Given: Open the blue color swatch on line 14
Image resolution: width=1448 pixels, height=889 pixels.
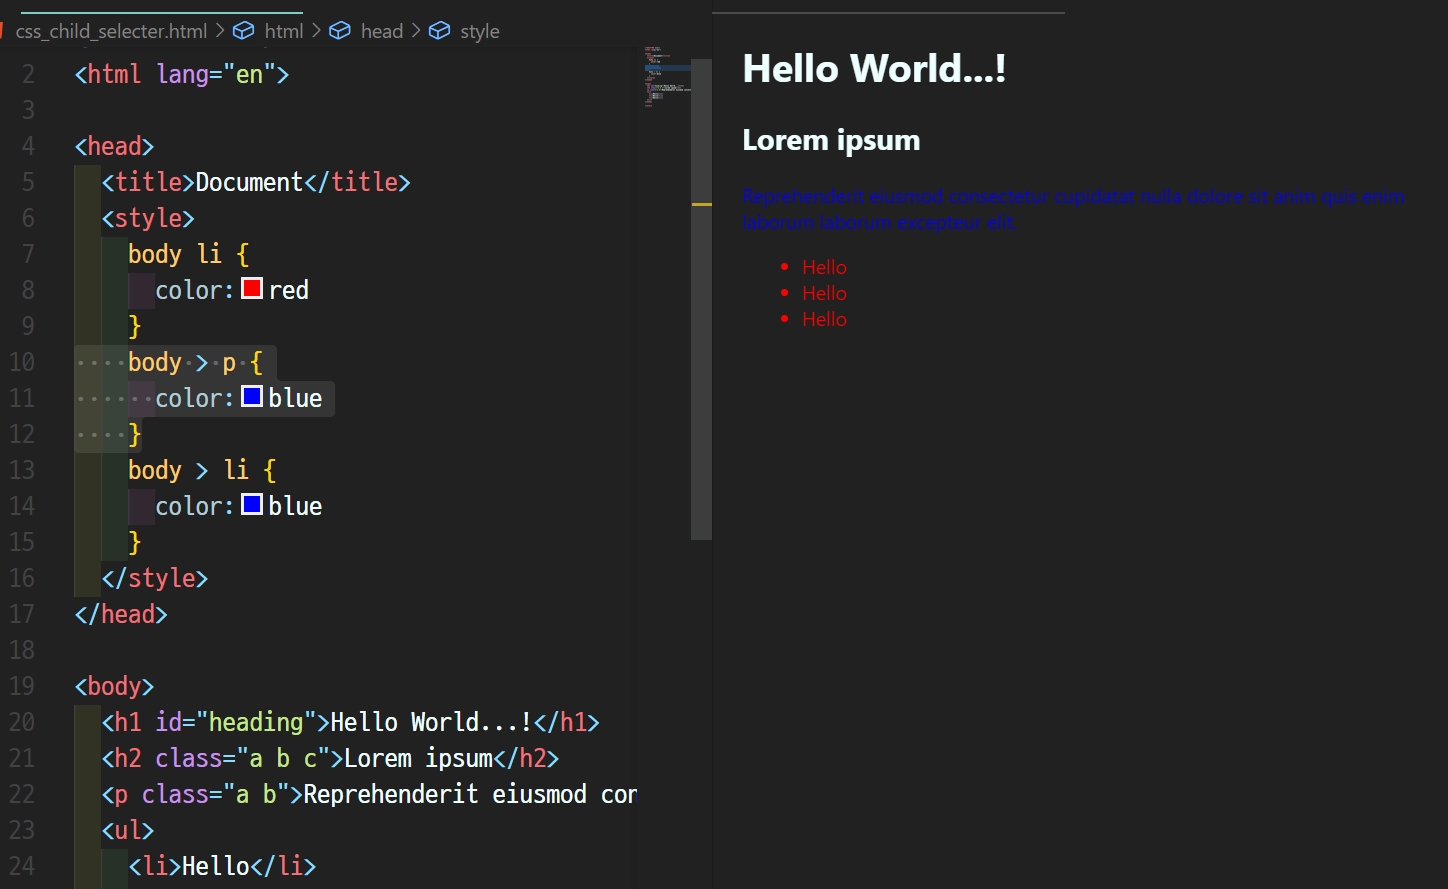Looking at the screenshot, I should point(252,505).
